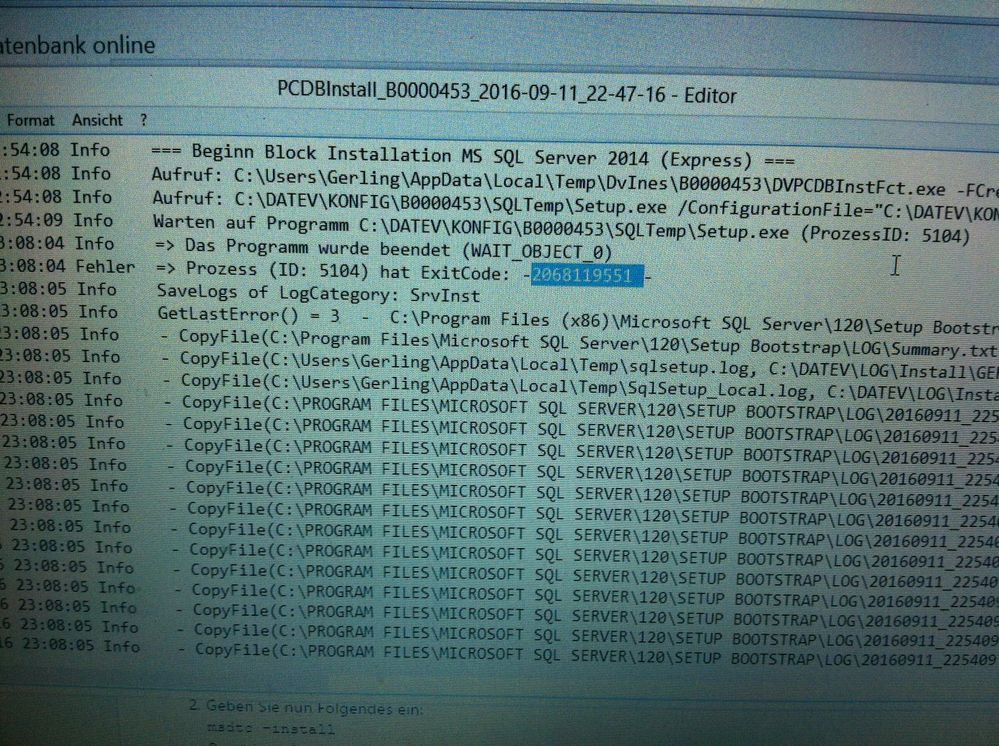Click the 'Summary.txt' file name
Viewport: 999px width, 746px height.
(944, 350)
